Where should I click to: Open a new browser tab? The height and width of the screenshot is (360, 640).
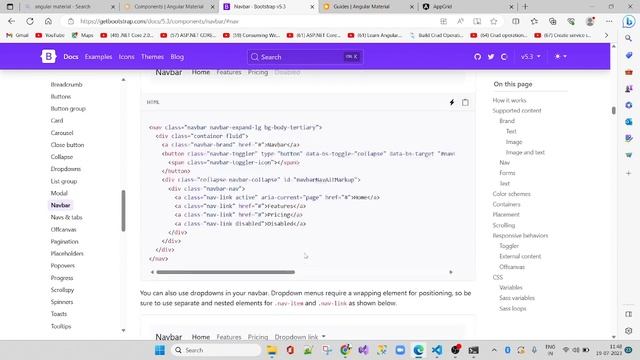pos(525,7)
